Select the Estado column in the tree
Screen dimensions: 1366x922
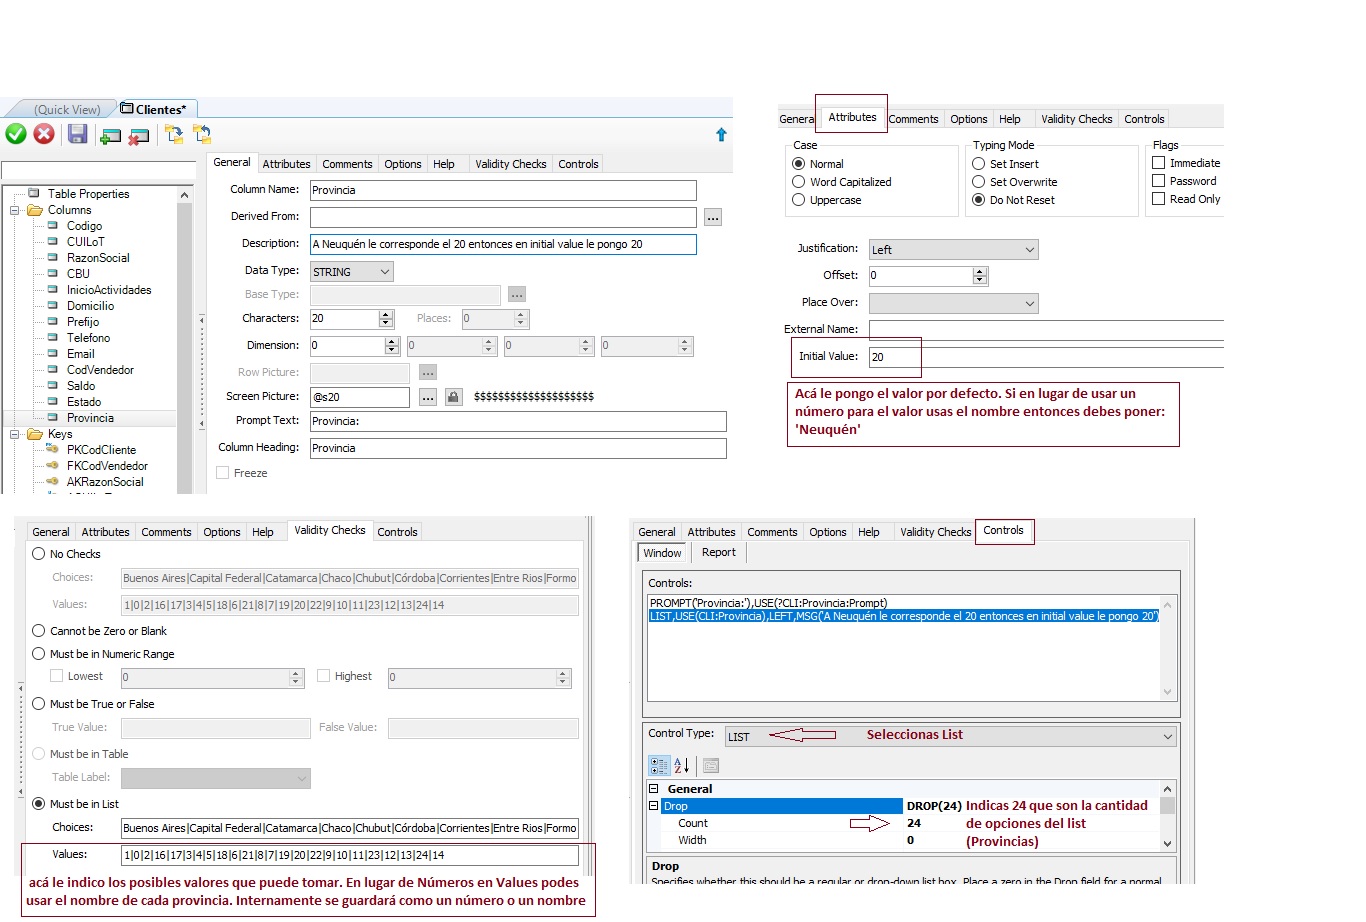pyautogui.click(x=84, y=402)
